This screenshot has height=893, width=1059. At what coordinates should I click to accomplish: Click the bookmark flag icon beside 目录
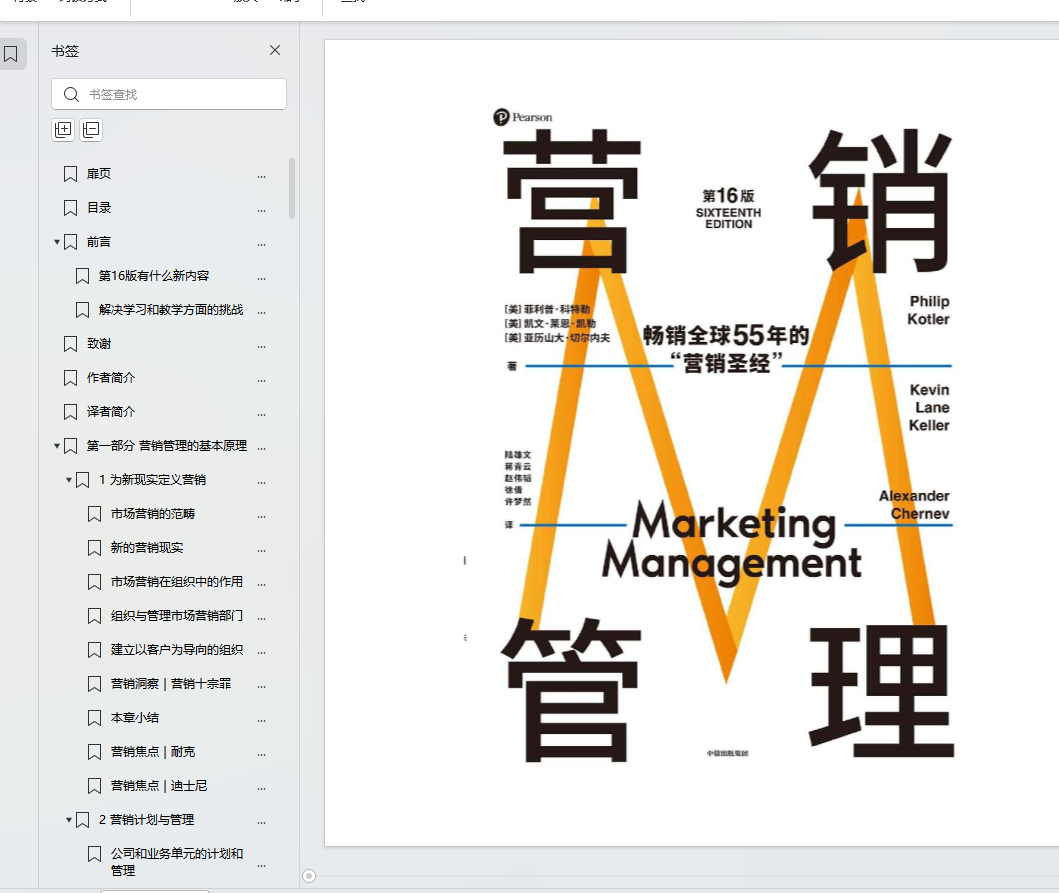point(70,208)
